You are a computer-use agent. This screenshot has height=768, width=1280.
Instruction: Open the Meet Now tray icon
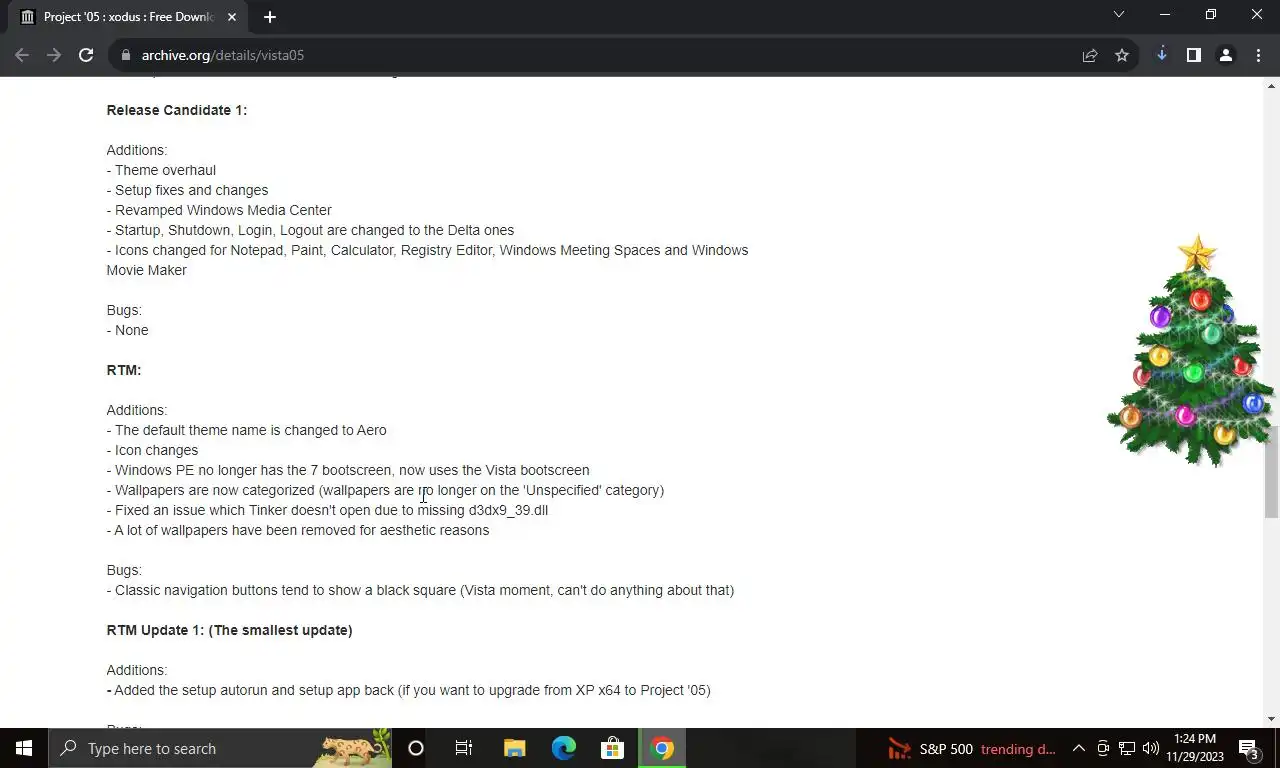point(1103,748)
